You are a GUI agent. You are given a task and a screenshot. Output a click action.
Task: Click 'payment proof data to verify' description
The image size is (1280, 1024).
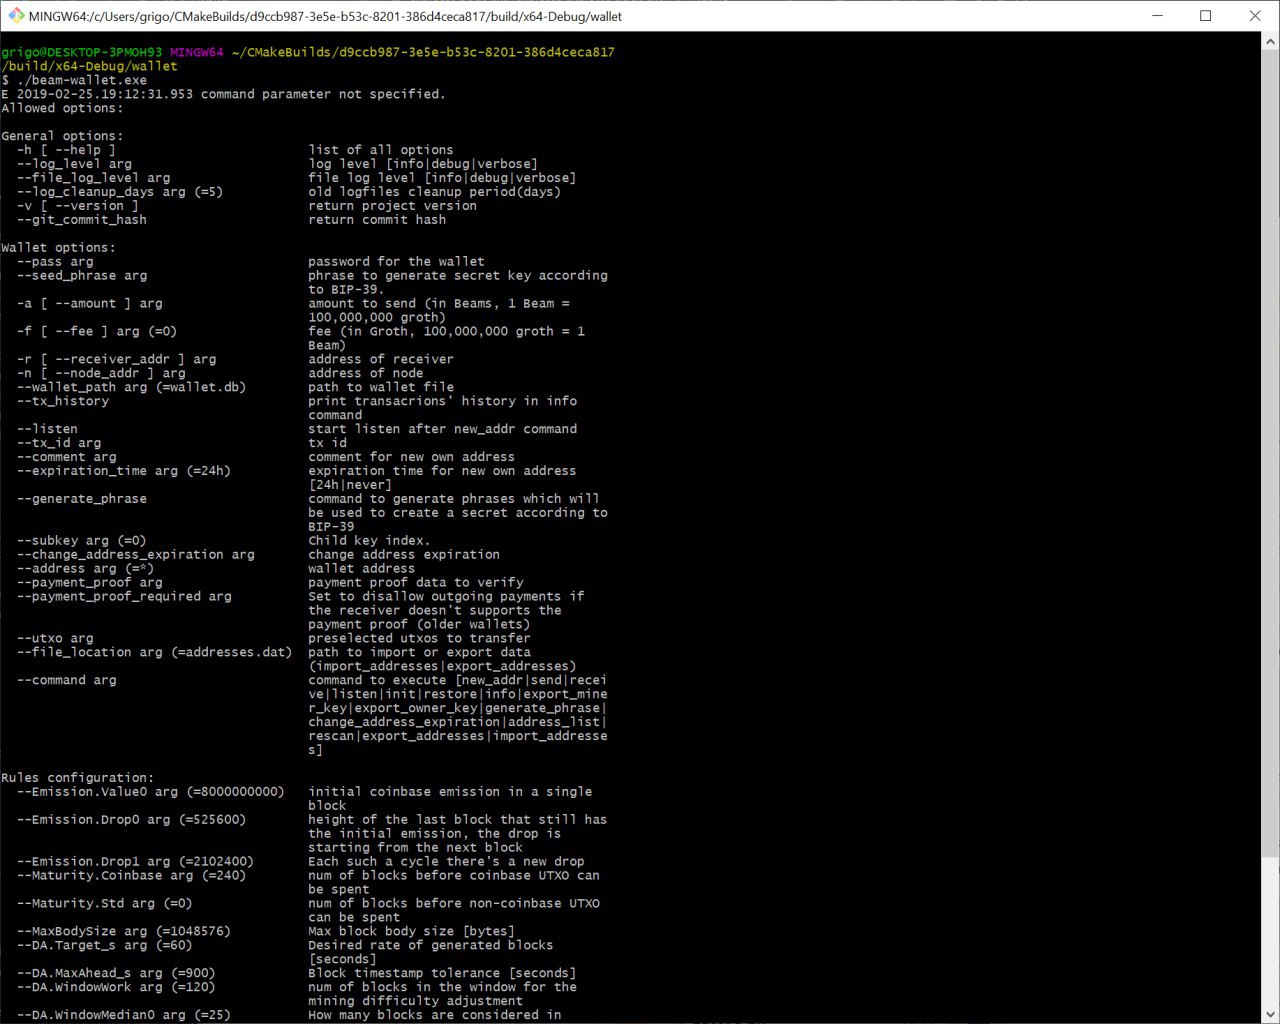[416, 584]
